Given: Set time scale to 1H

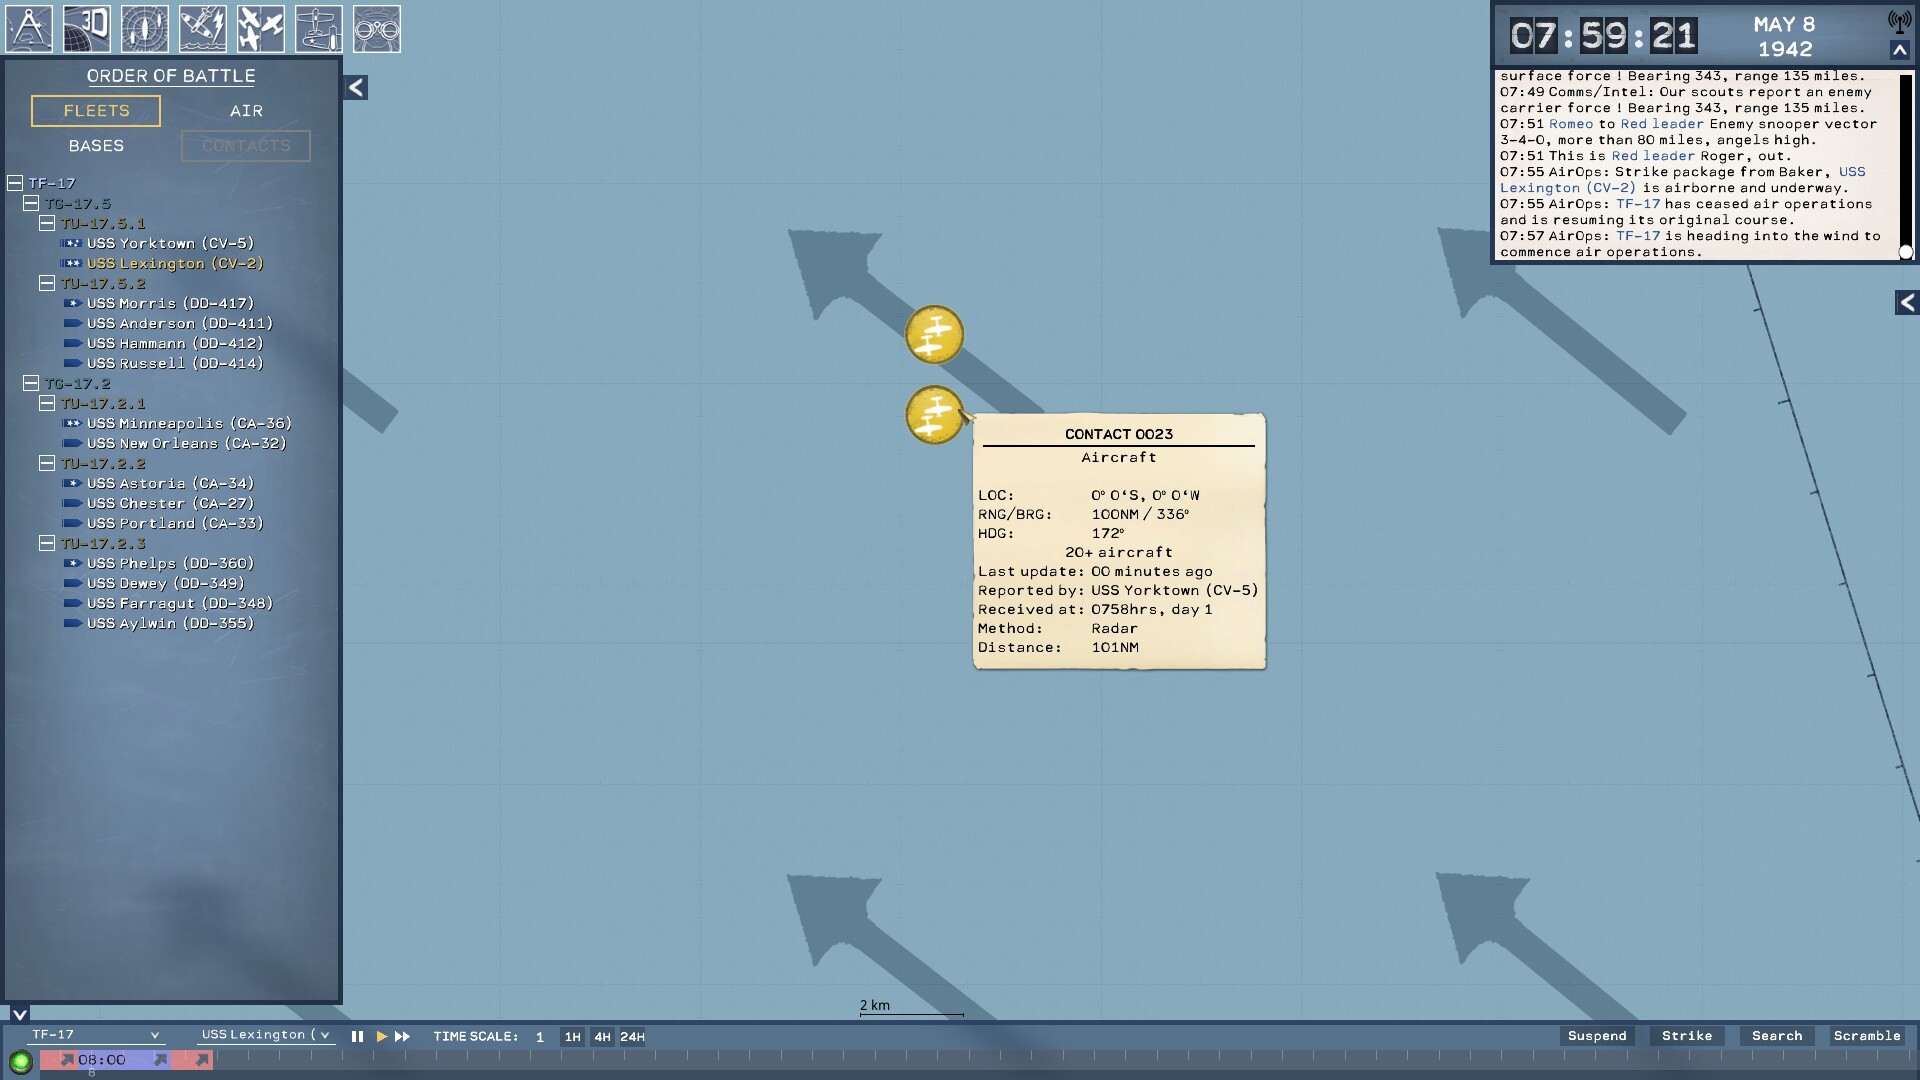Looking at the screenshot, I should (572, 1037).
